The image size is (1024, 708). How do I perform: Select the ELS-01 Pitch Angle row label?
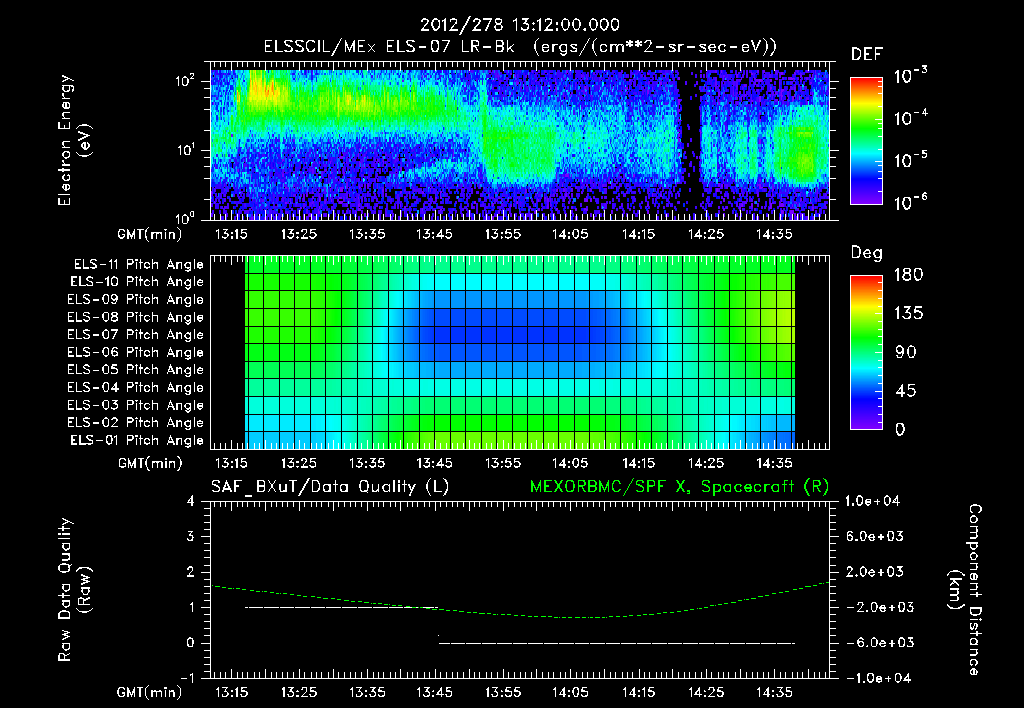pos(137,440)
